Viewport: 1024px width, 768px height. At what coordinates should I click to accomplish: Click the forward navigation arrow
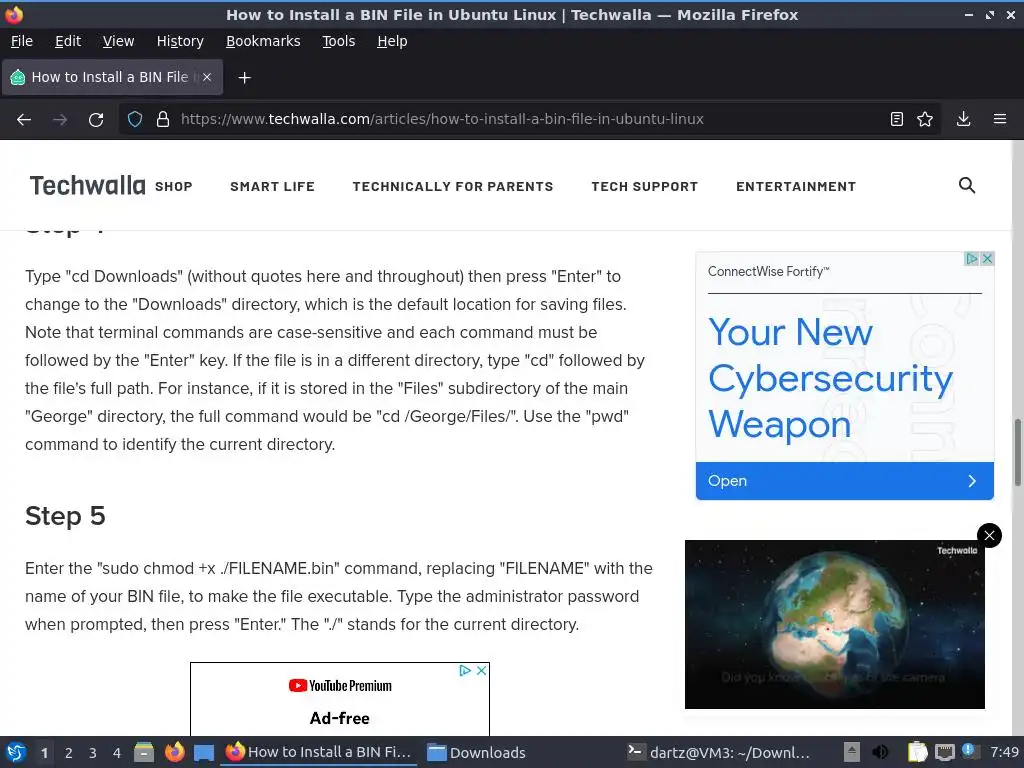(60, 120)
